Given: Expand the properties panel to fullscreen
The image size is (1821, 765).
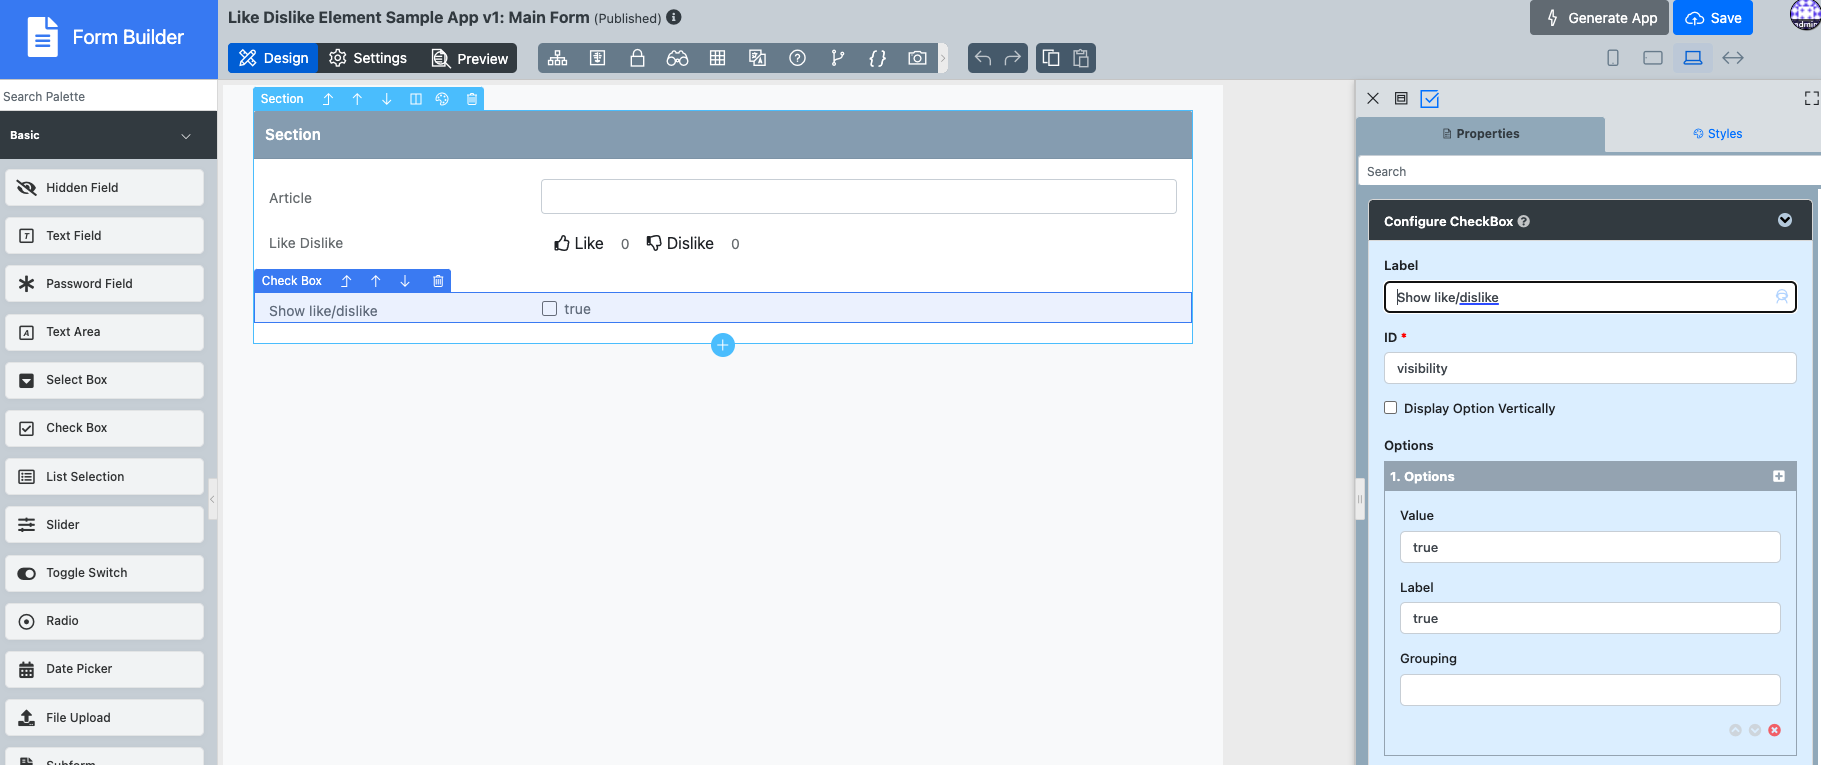Looking at the screenshot, I should click(1811, 98).
